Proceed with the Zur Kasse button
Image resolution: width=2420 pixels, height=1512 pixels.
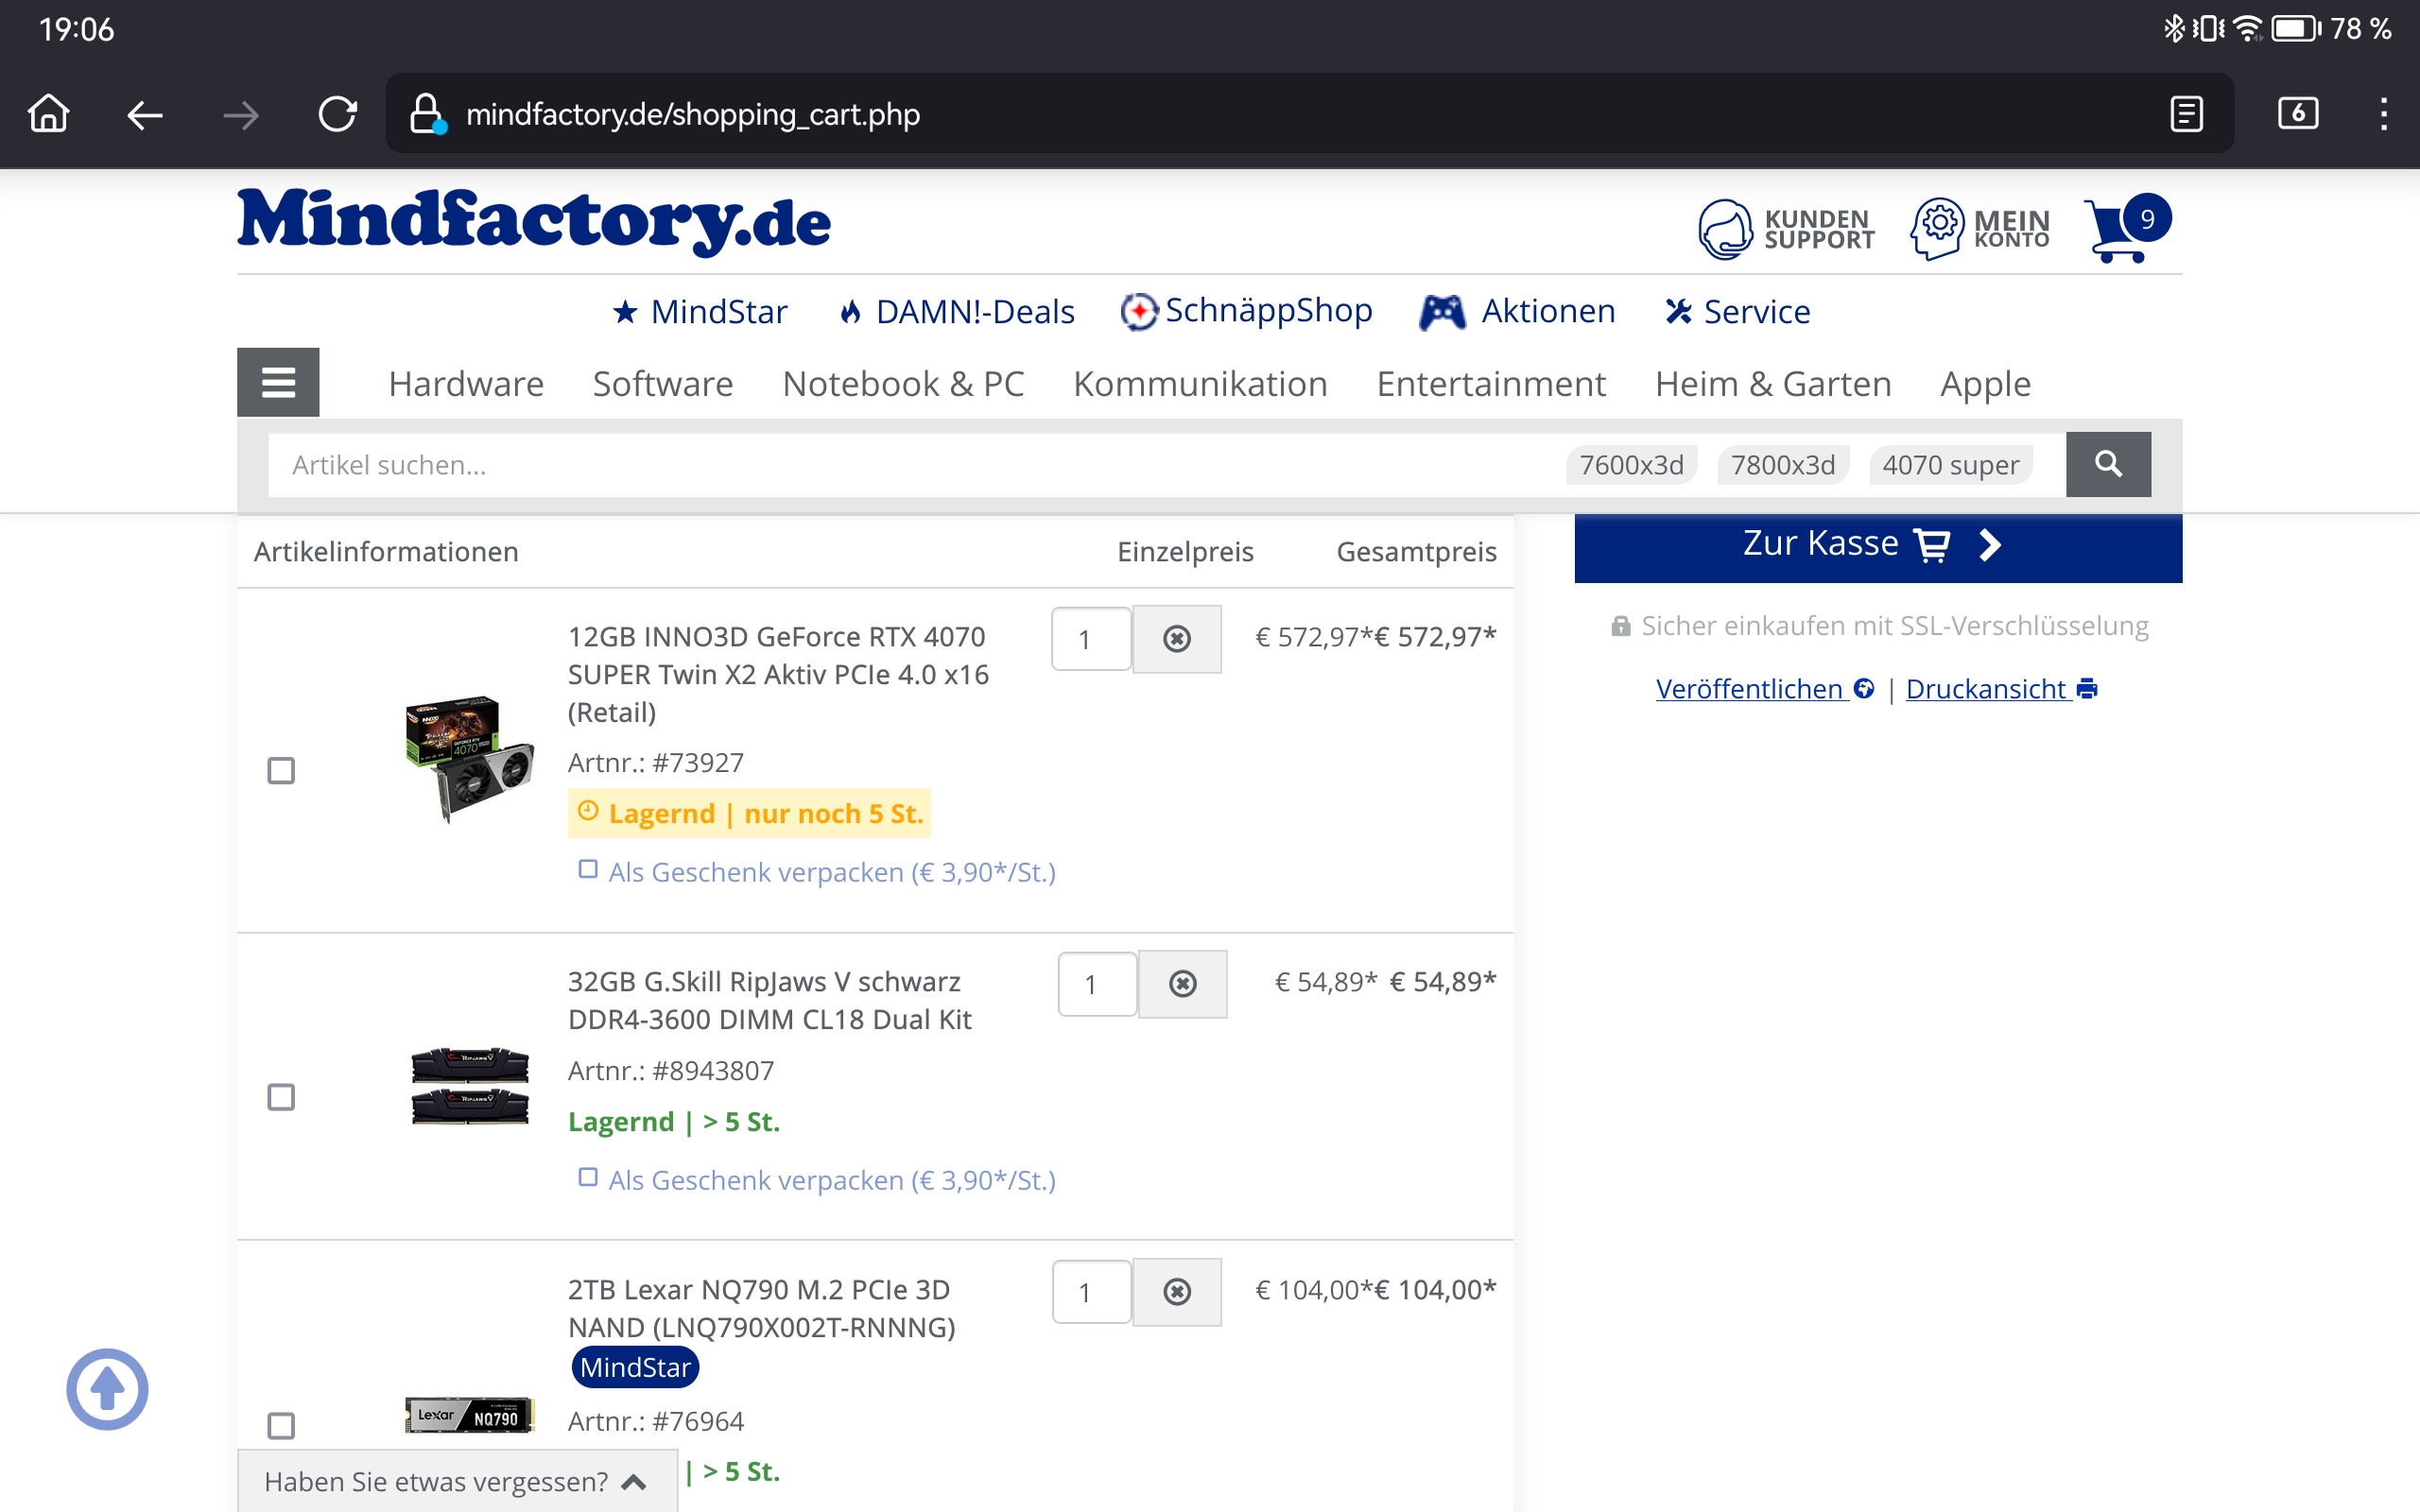[1877, 546]
